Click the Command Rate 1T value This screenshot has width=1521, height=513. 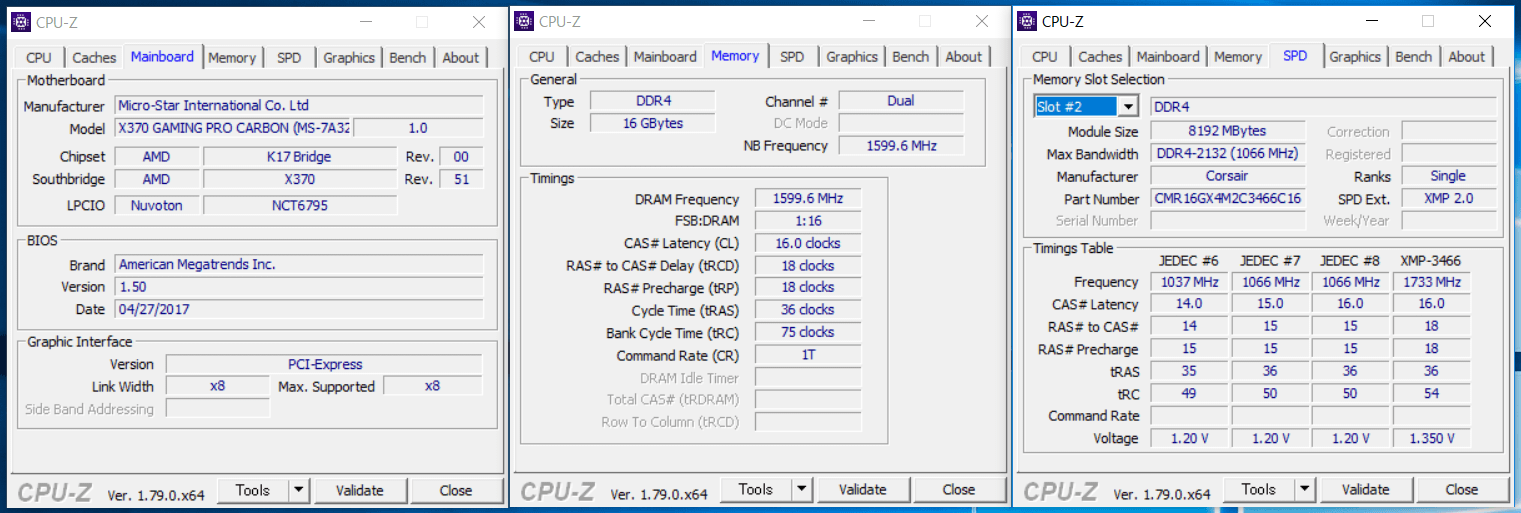[x=808, y=355]
